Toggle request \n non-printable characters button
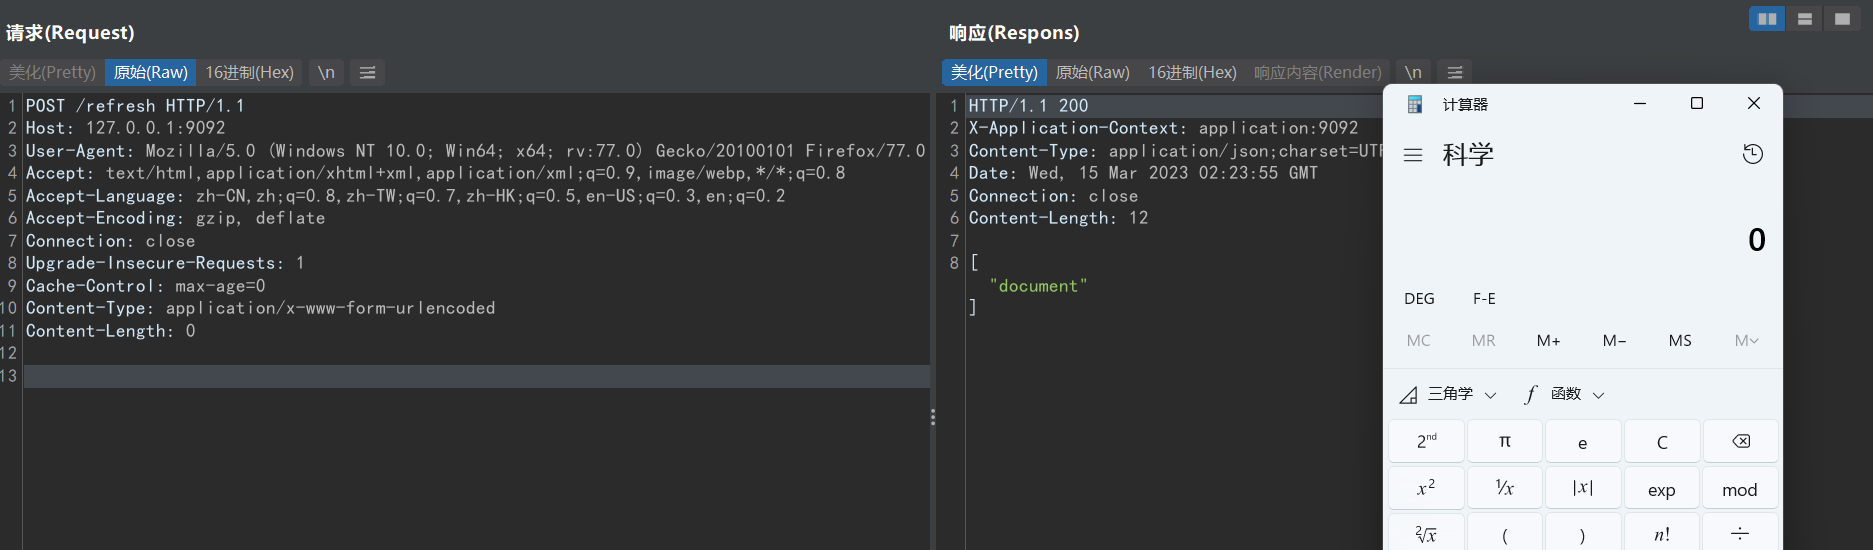The width and height of the screenshot is (1873, 550). click(326, 72)
